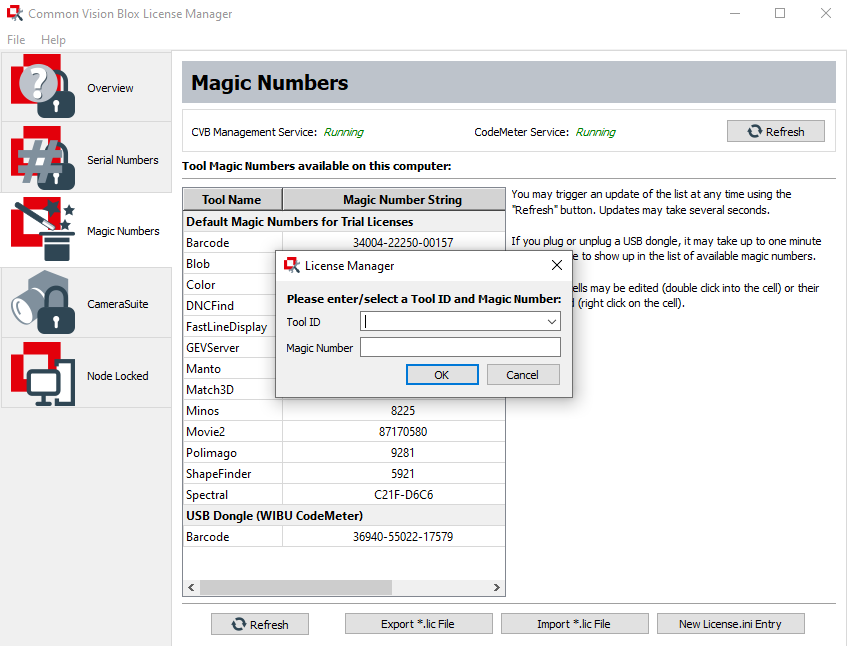The height and width of the screenshot is (646, 847).
Task: Open the File menu
Action: [x=16, y=40]
